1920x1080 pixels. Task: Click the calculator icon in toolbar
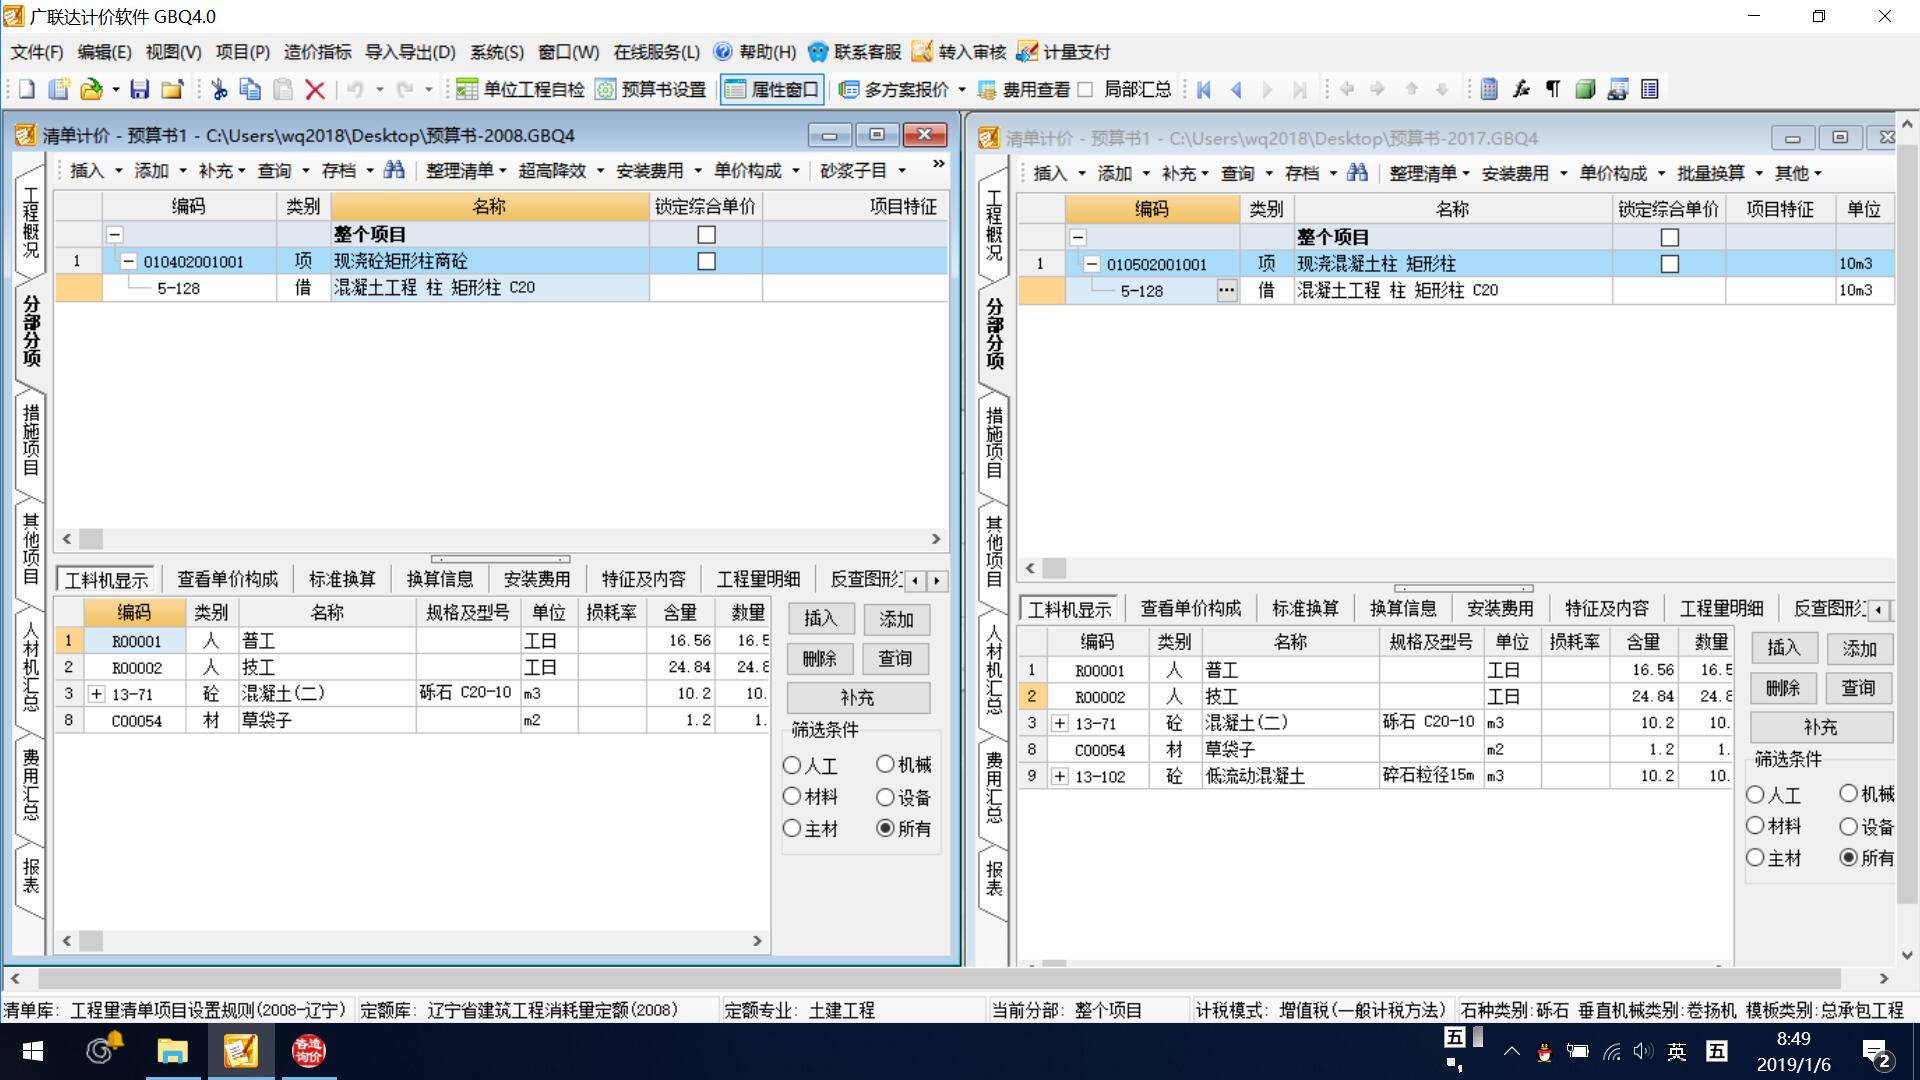click(1489, 90)
